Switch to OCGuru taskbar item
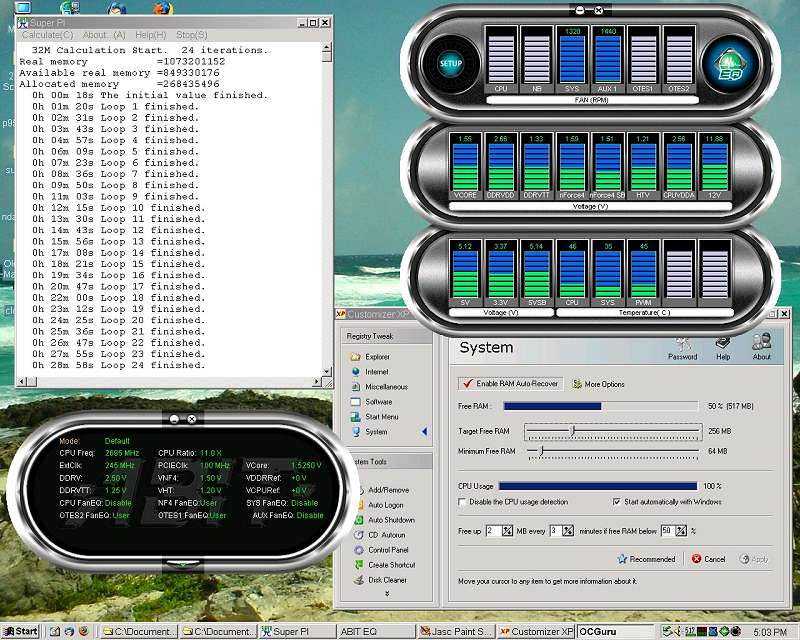 click(x=615, y=631)
